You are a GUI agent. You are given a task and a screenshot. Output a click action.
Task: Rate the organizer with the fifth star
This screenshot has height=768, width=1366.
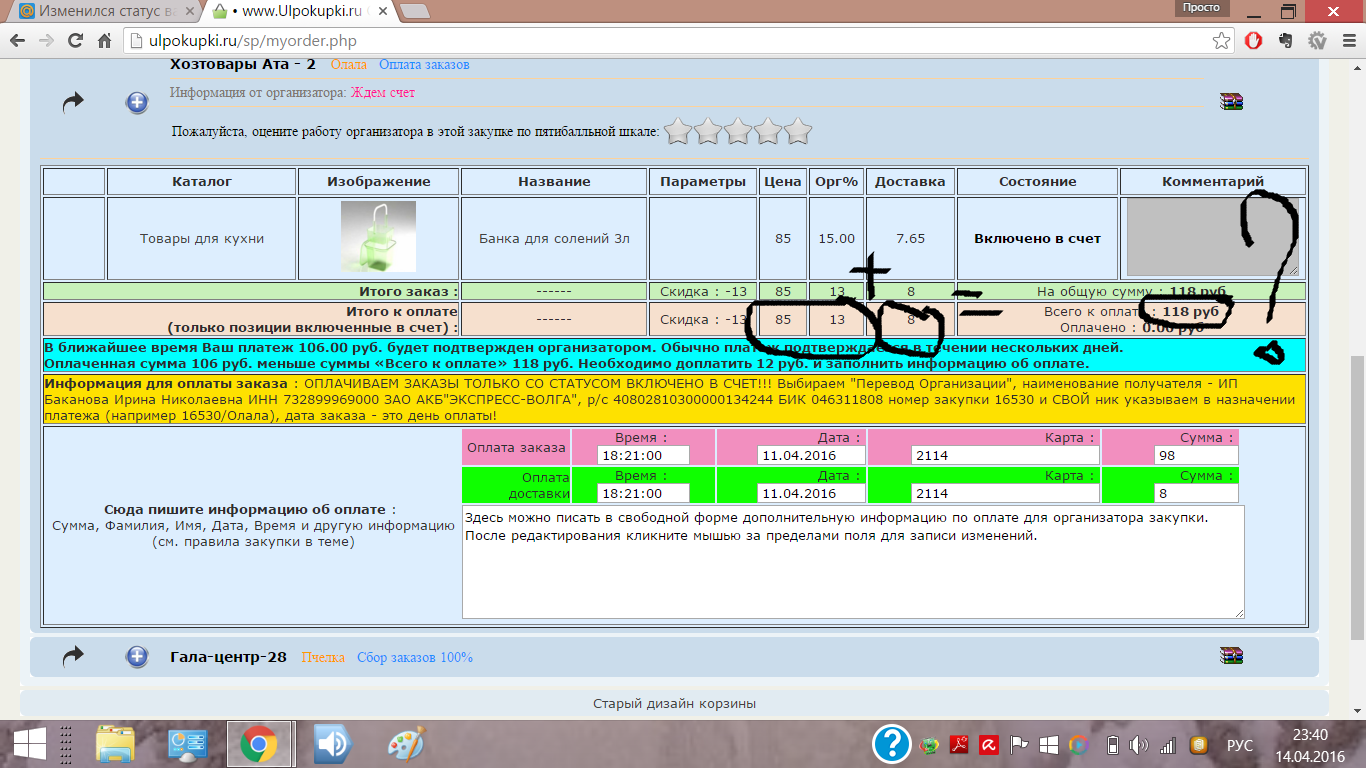pyautogui.click(x=797, y=131)
